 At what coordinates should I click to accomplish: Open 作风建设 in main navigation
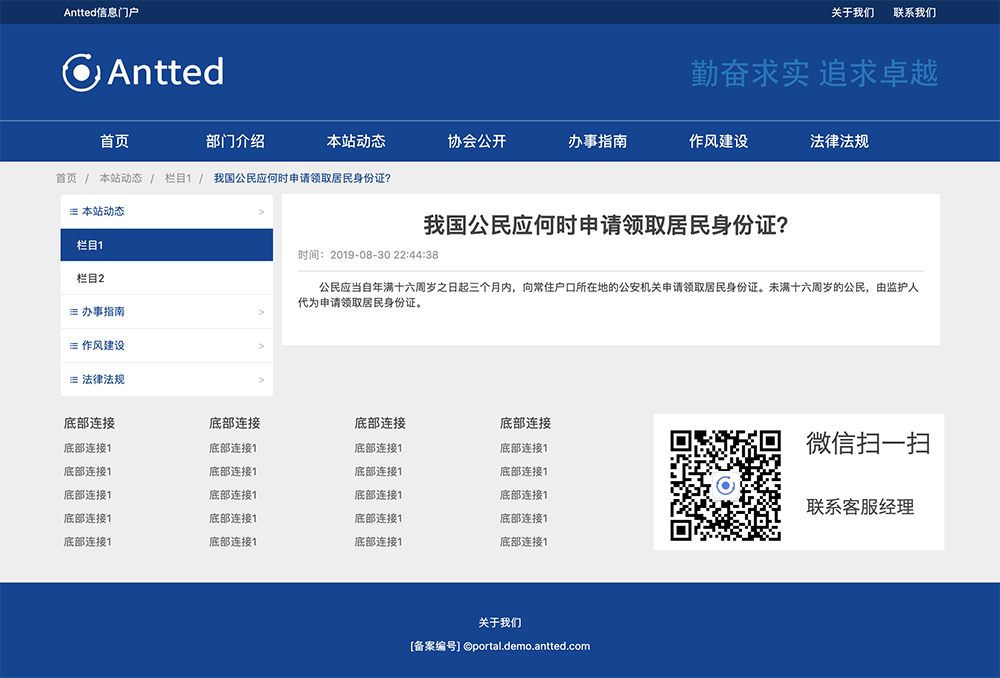[718, 141]
